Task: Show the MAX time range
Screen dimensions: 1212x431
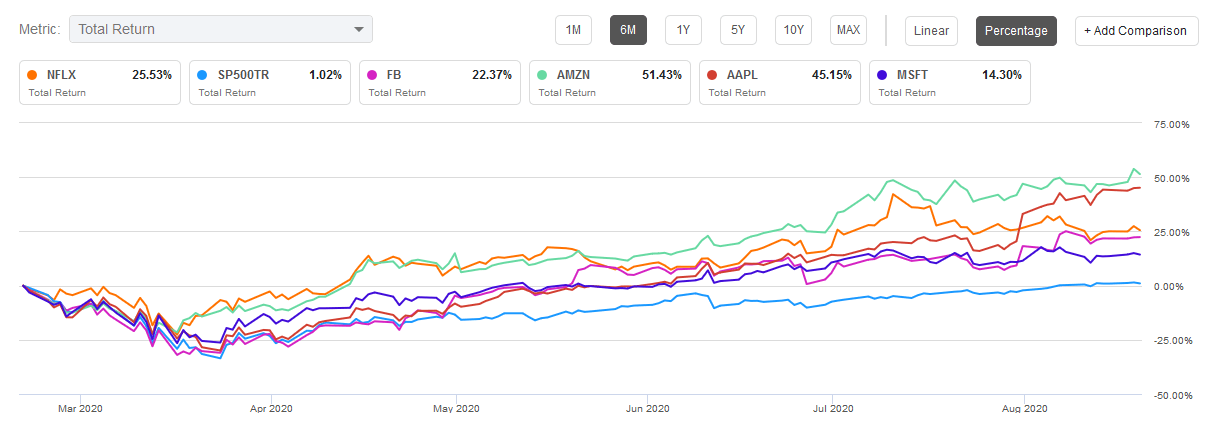Action: click(x=848, y=30)
